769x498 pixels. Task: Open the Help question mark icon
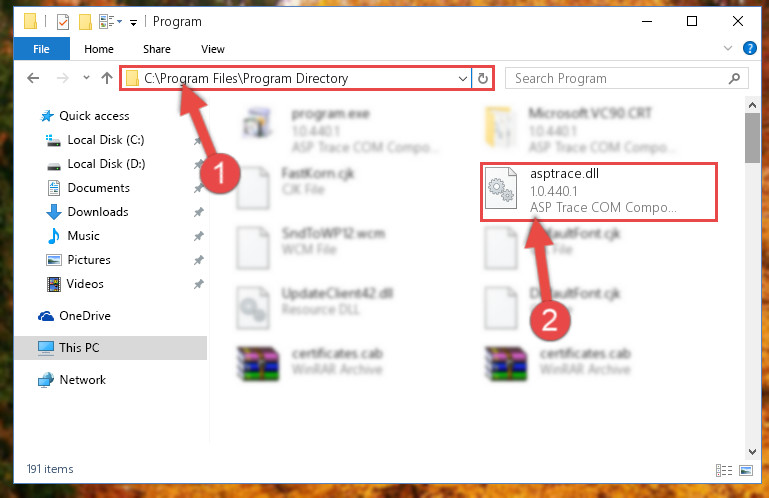coord(749,48)
